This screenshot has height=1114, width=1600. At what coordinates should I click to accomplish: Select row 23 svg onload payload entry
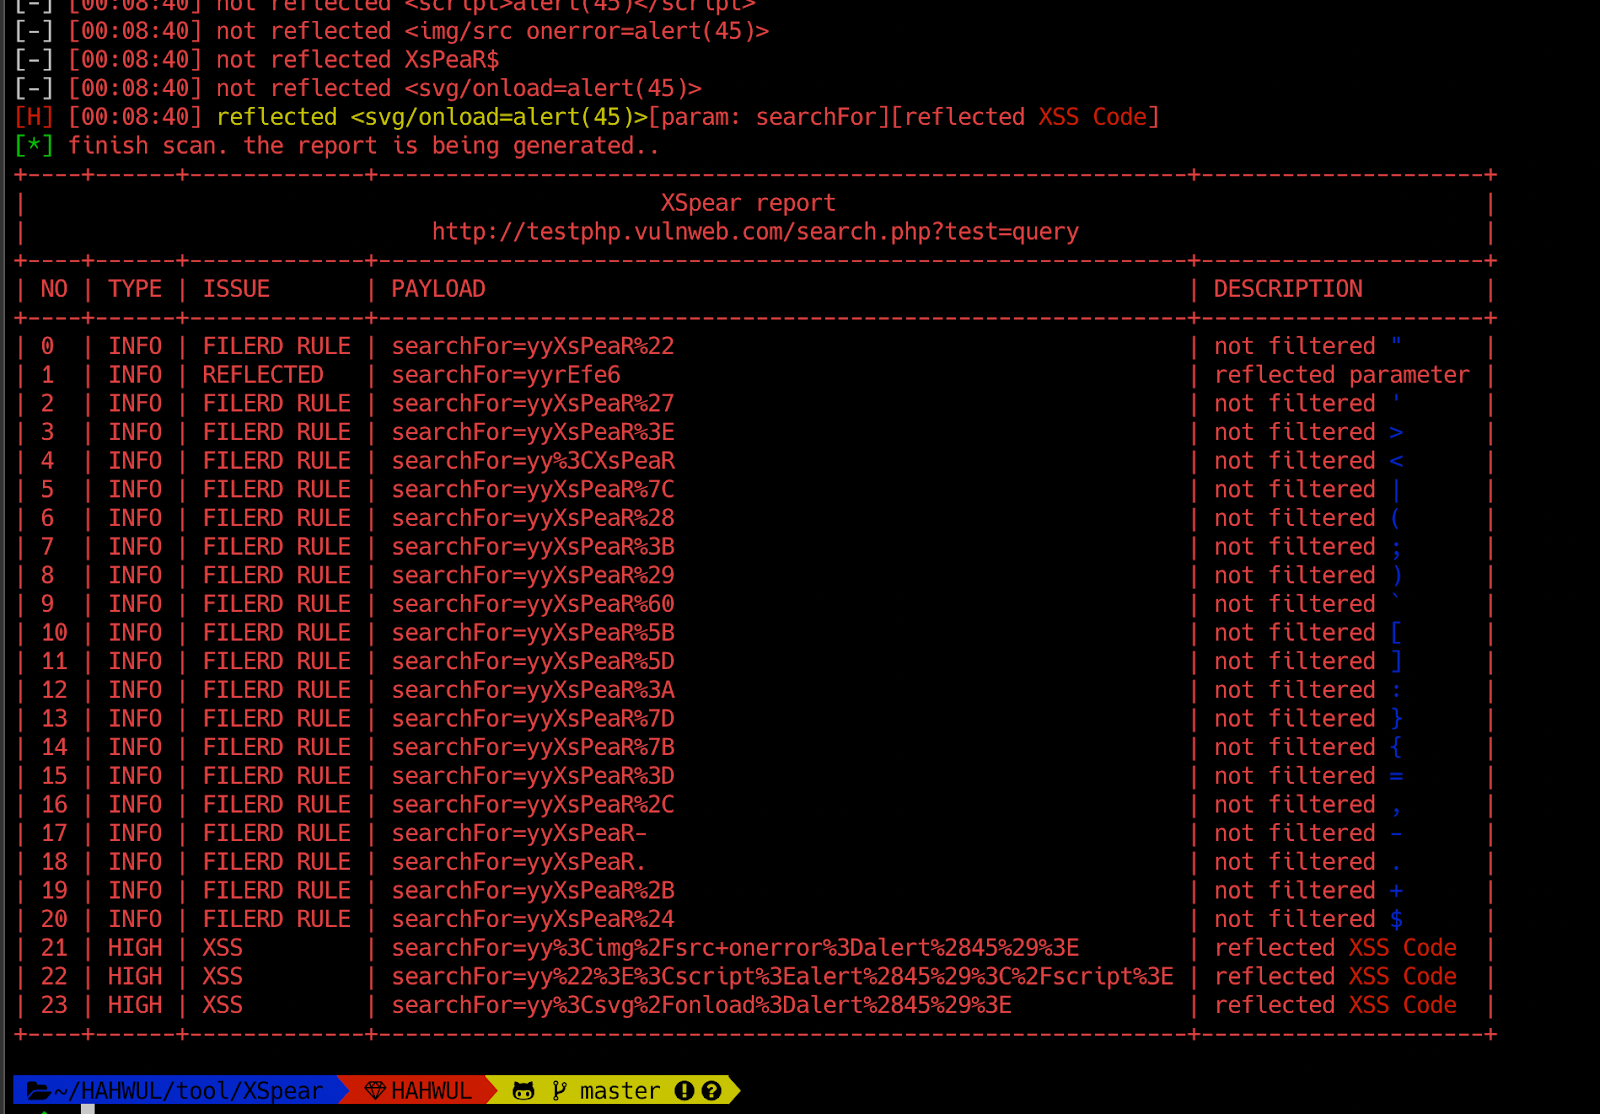700,1005
